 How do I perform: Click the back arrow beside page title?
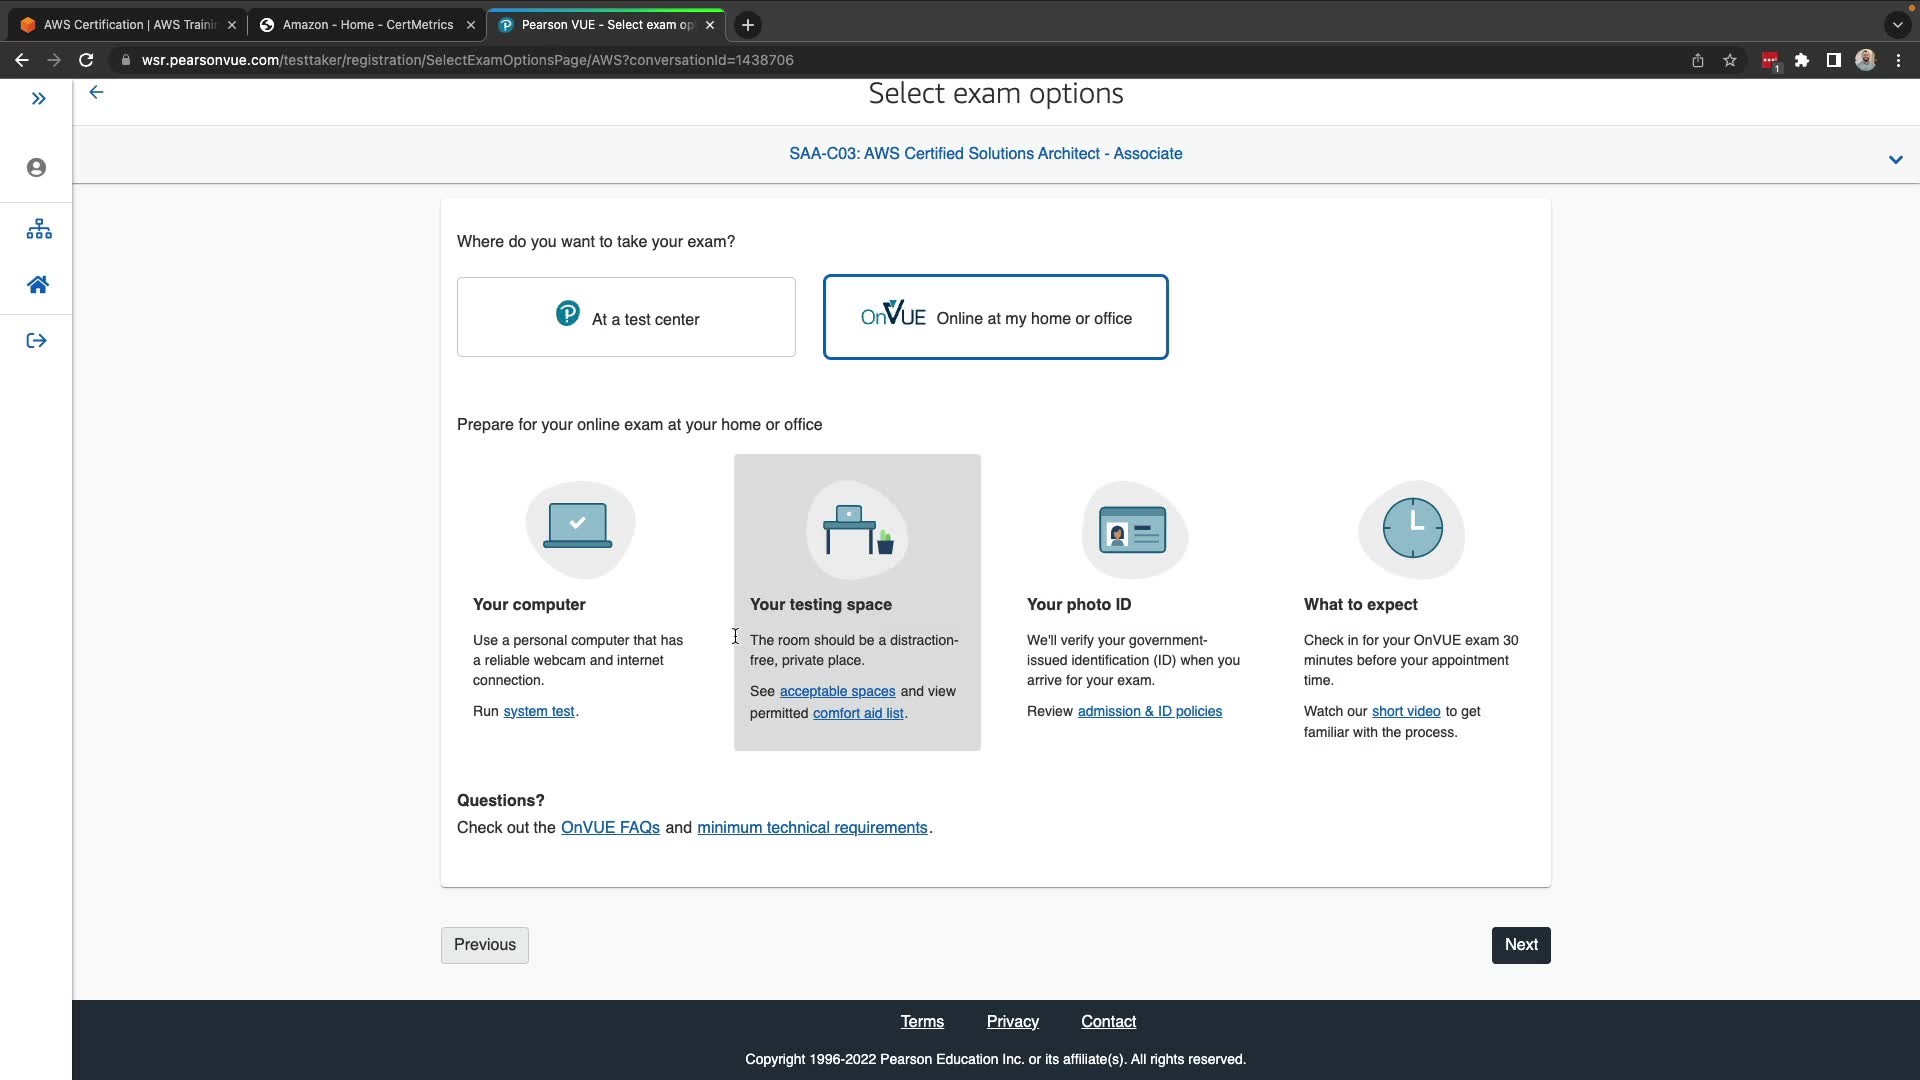click(x=96, y=92)
